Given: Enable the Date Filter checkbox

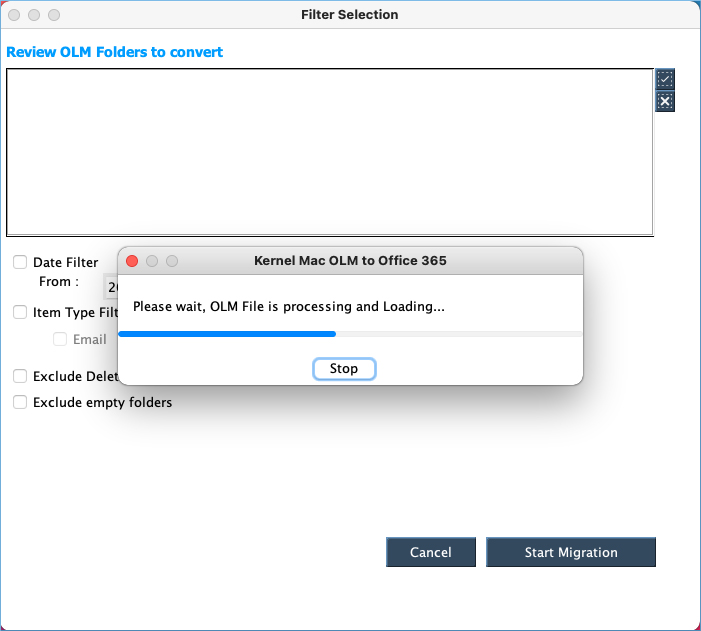Looking at the screenshot, I should pyautogui.click(x=20, y=262).
